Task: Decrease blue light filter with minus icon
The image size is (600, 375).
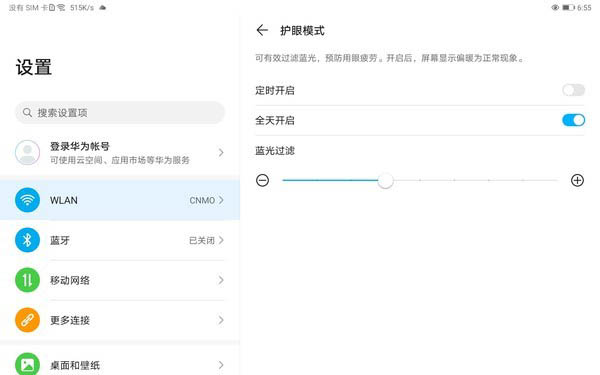Action: coord(262,180)
